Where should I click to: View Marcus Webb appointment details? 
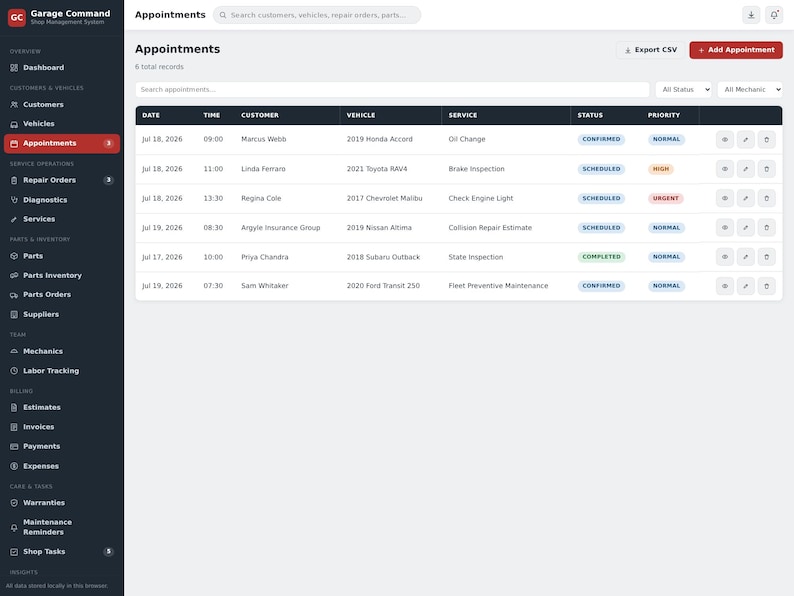725,140
